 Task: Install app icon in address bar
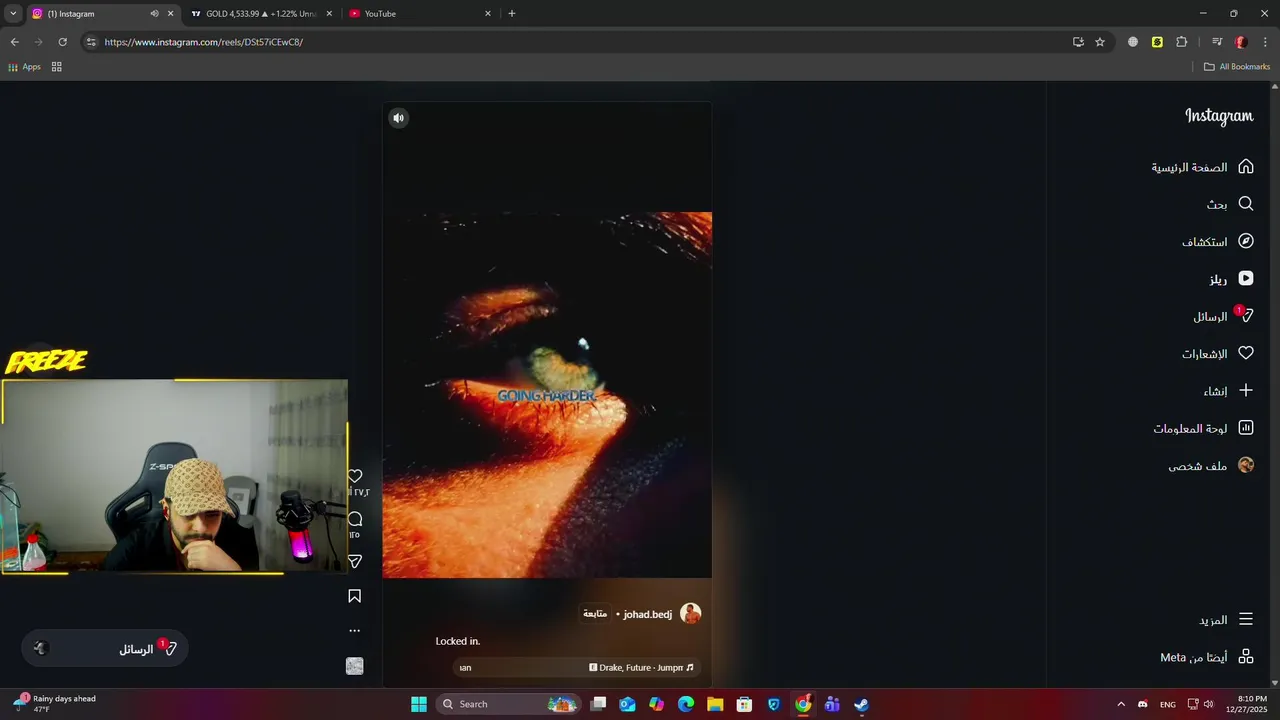pos(1078,42)
